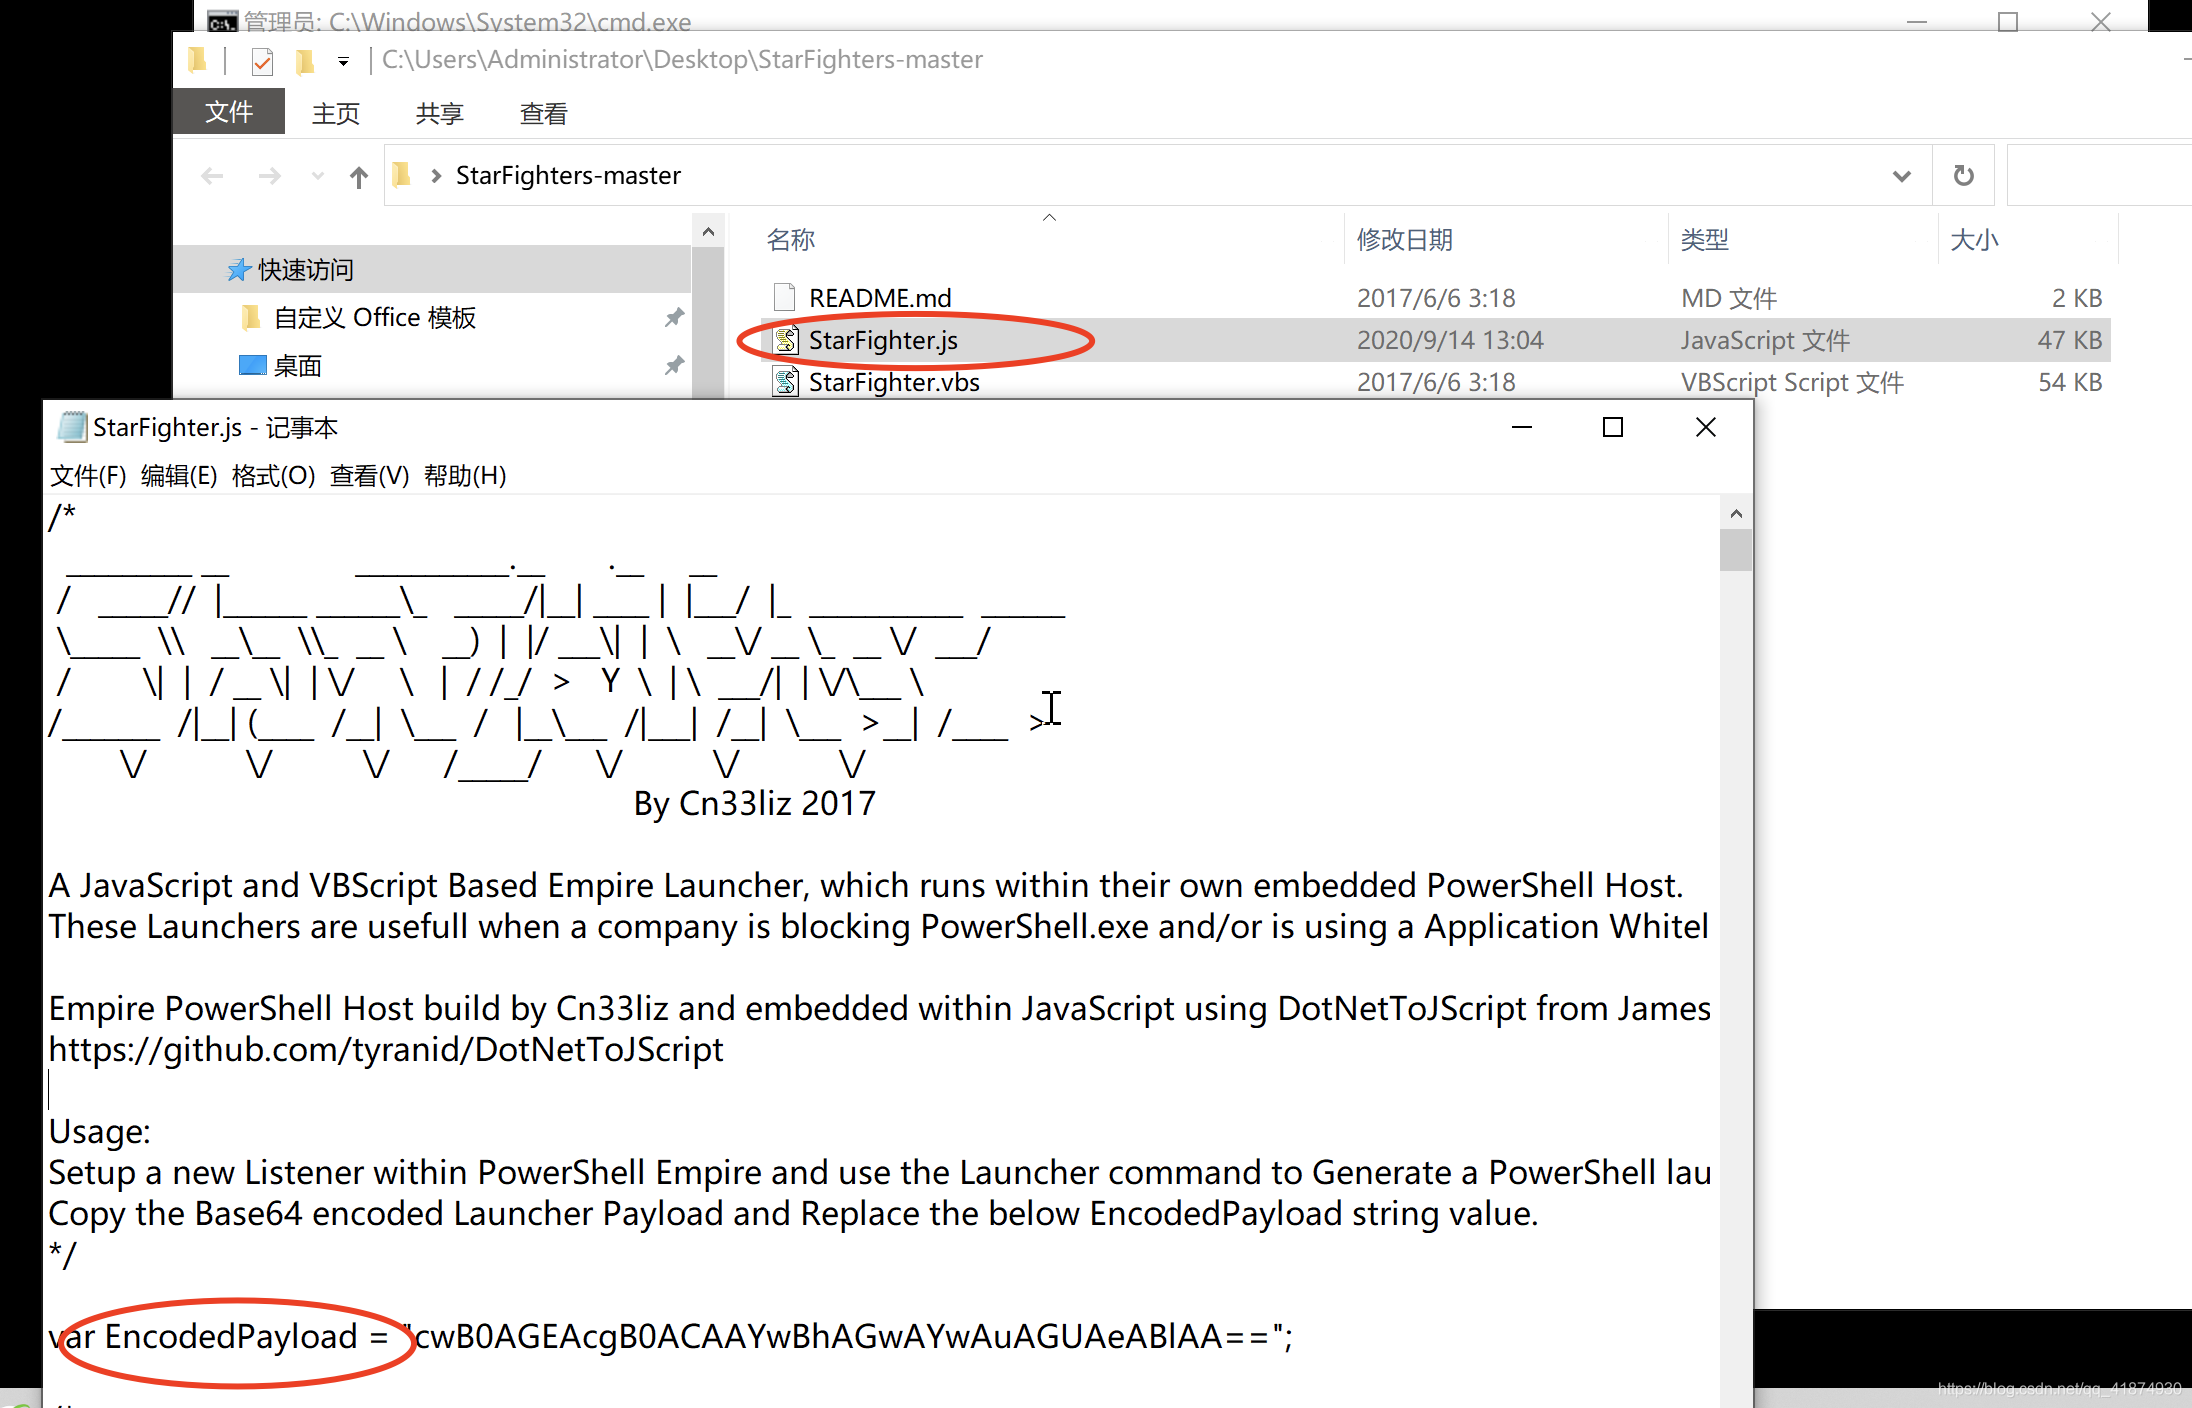The image size is (2192, 1408).
Task: Go up one folder level
Action: (359, 177)
